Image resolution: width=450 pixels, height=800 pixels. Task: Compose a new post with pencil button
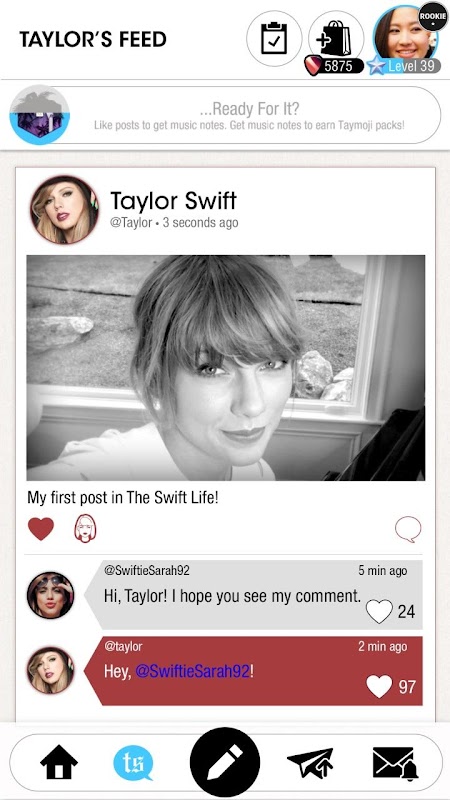tap(224, 762)
